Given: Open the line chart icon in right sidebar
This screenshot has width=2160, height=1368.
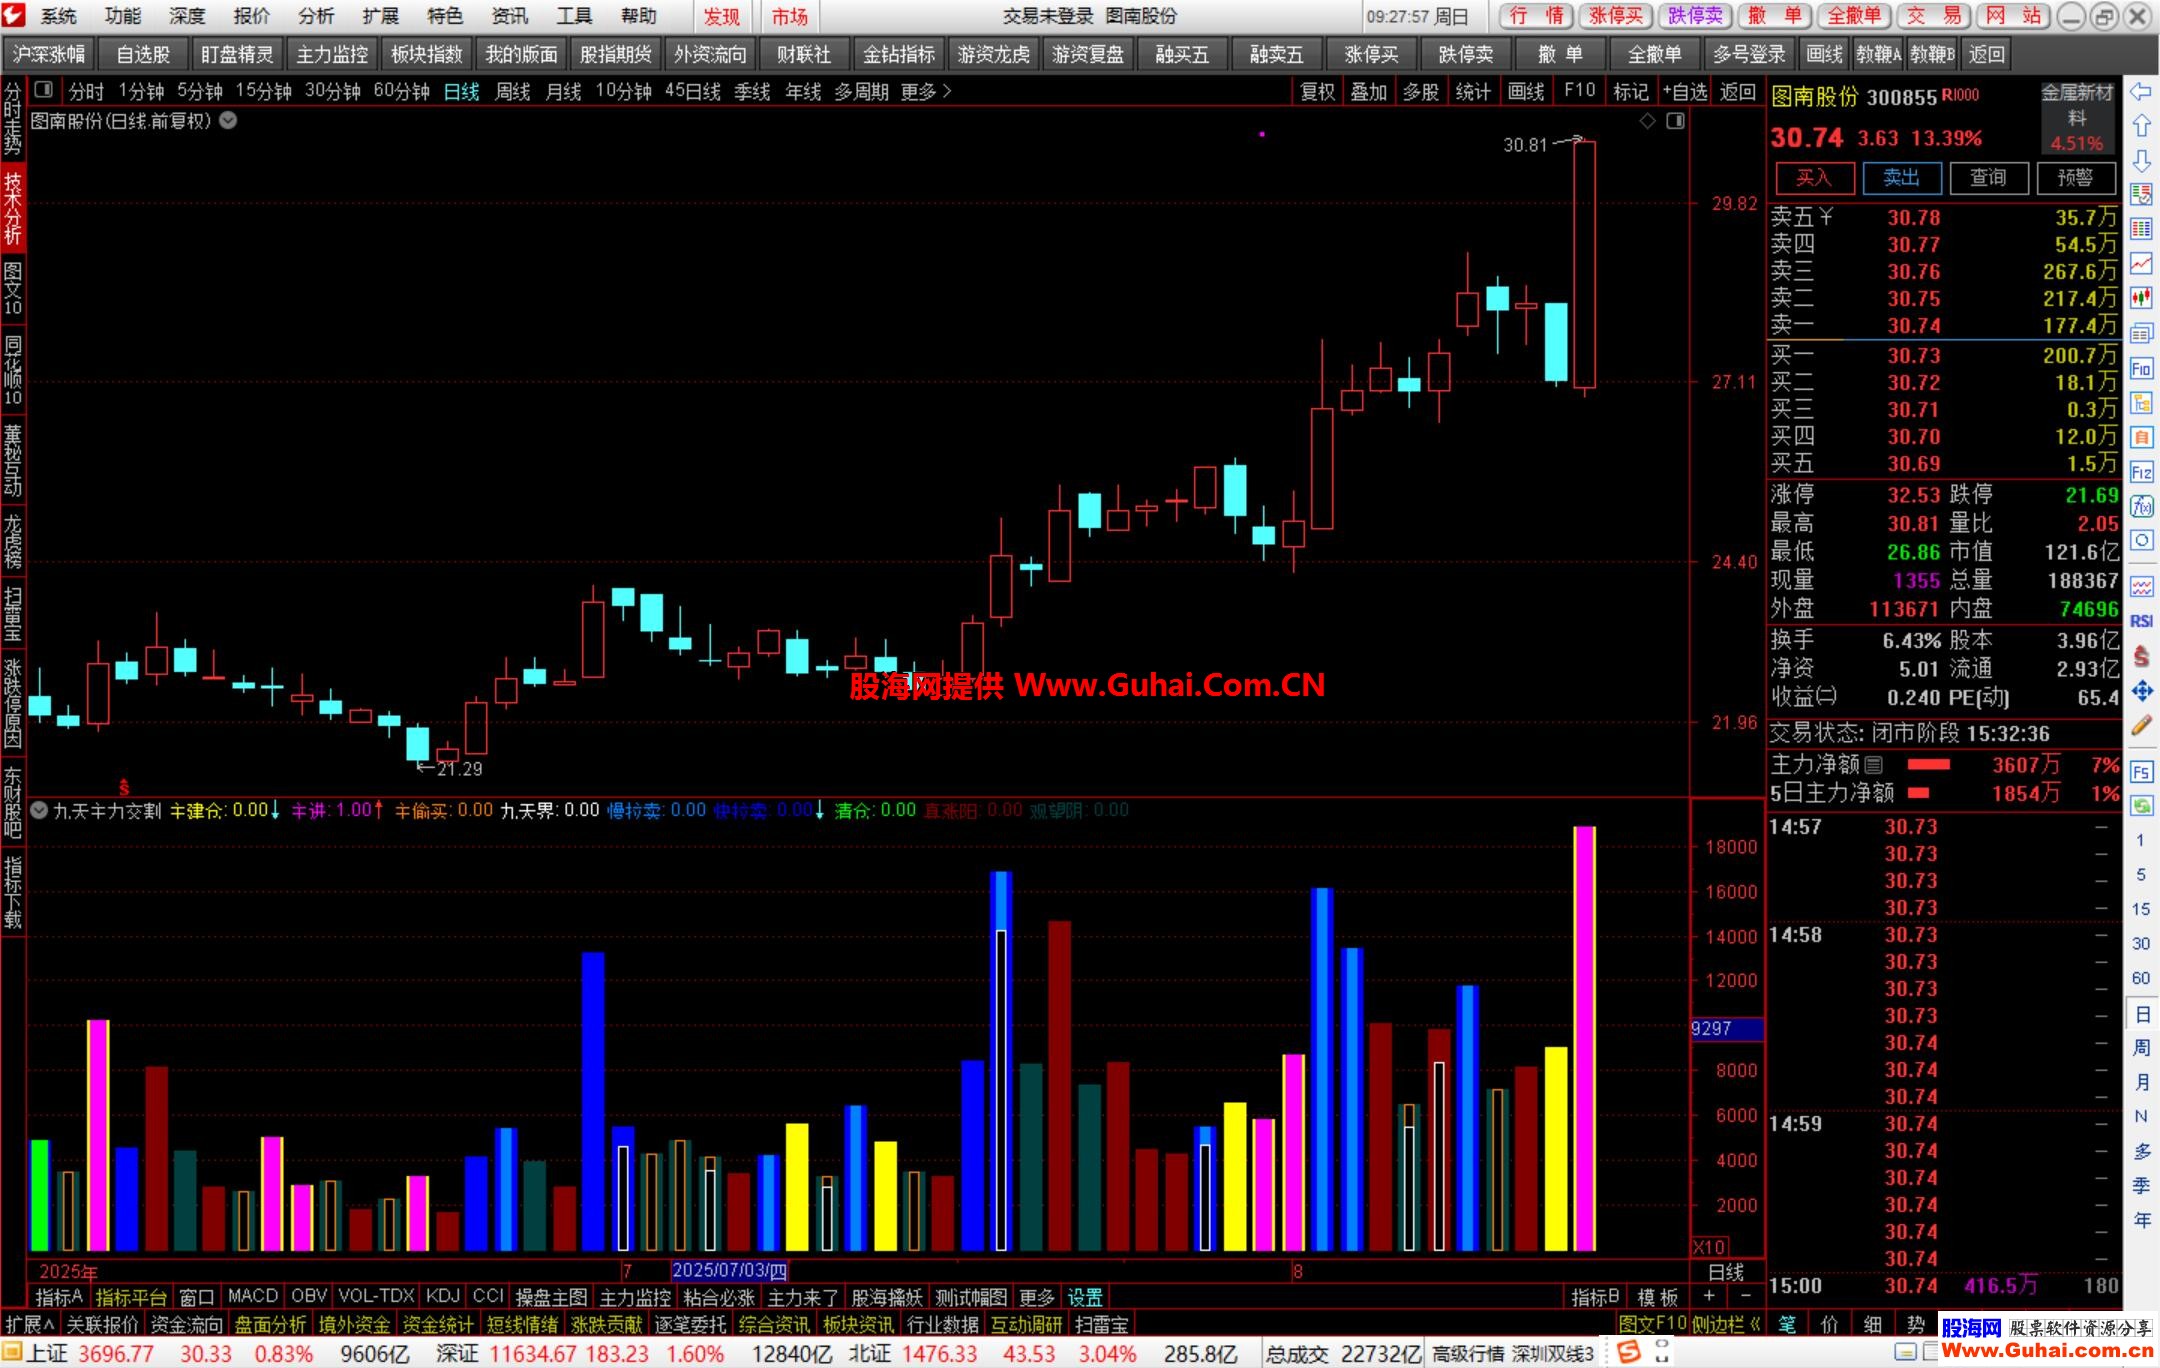Looking at the screenshot, I should 2141,263.
